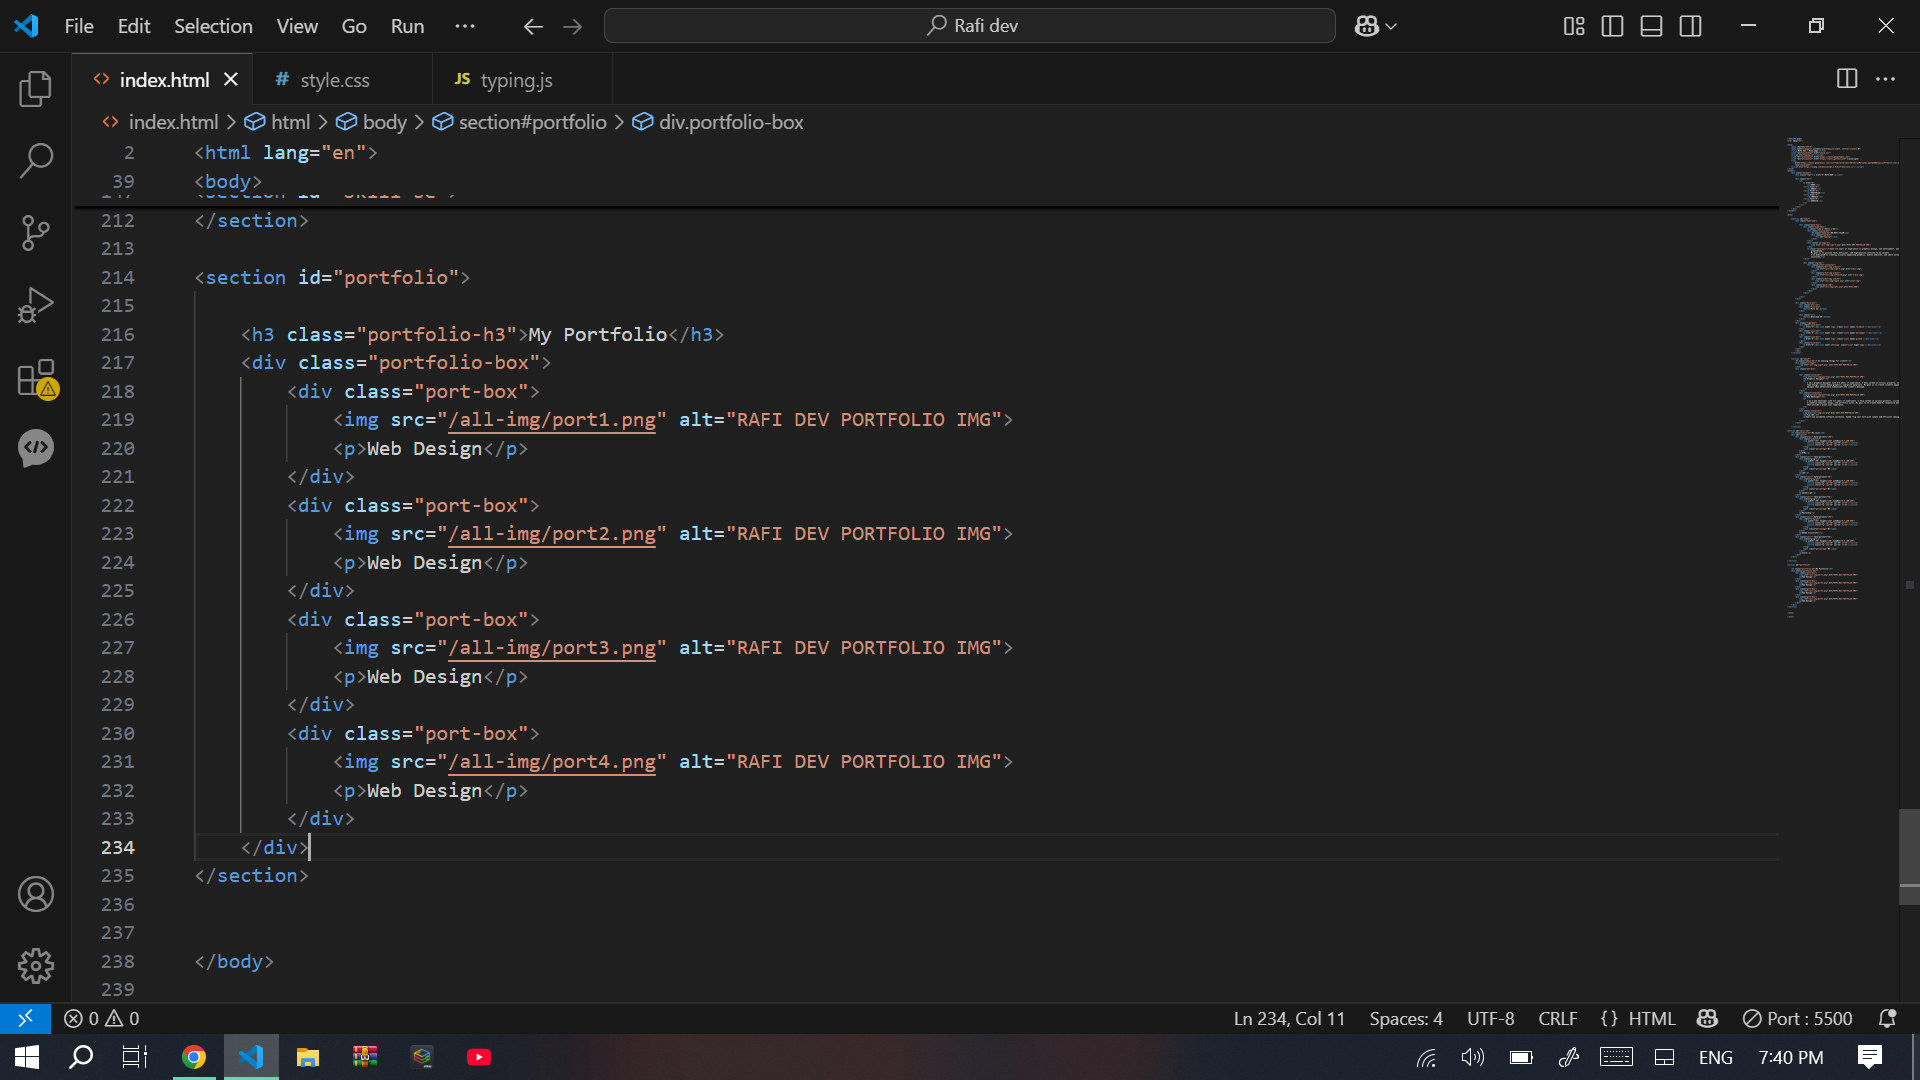Open editor More Actions ellipsis
The height and width of the screenshot is (1080, 1920).
tap(1886, 79)
